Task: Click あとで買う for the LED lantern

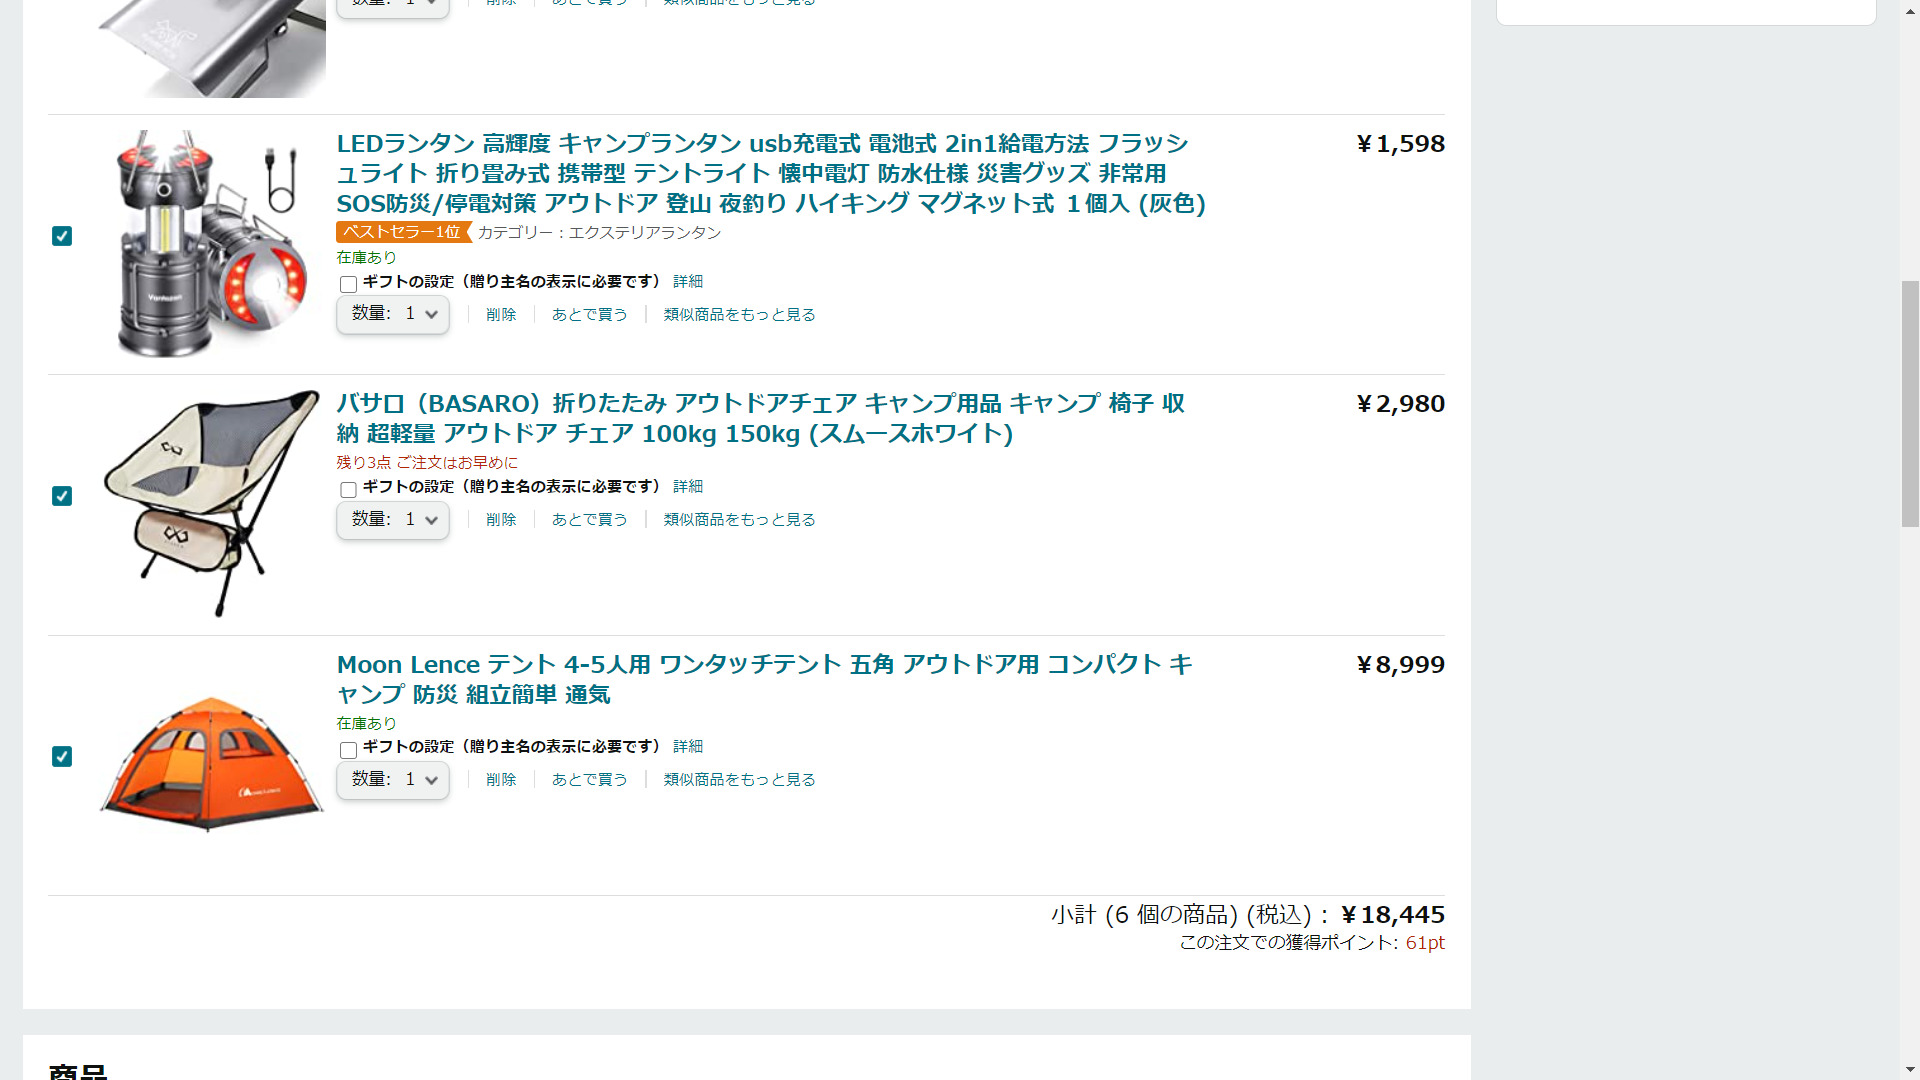Action: pyautogui.click(x=589, y=315)
